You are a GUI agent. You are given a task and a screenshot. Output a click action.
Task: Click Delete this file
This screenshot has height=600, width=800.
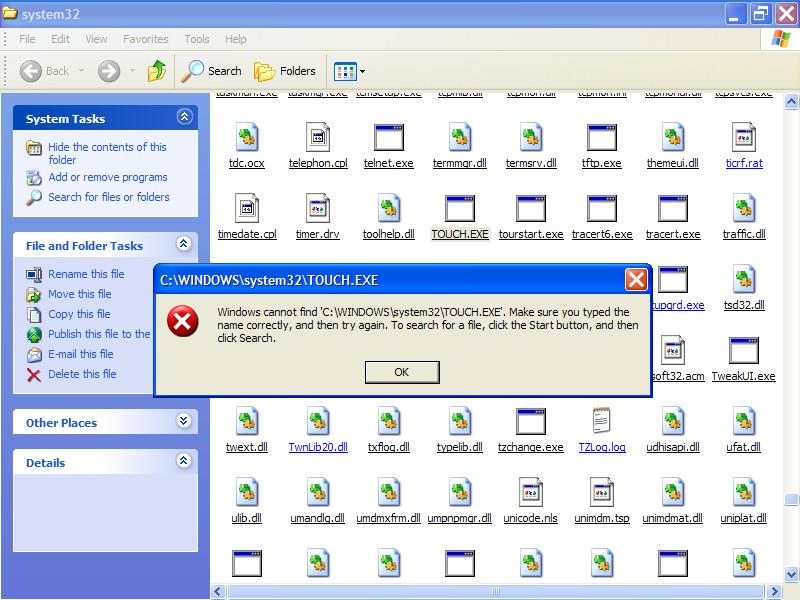82,374
